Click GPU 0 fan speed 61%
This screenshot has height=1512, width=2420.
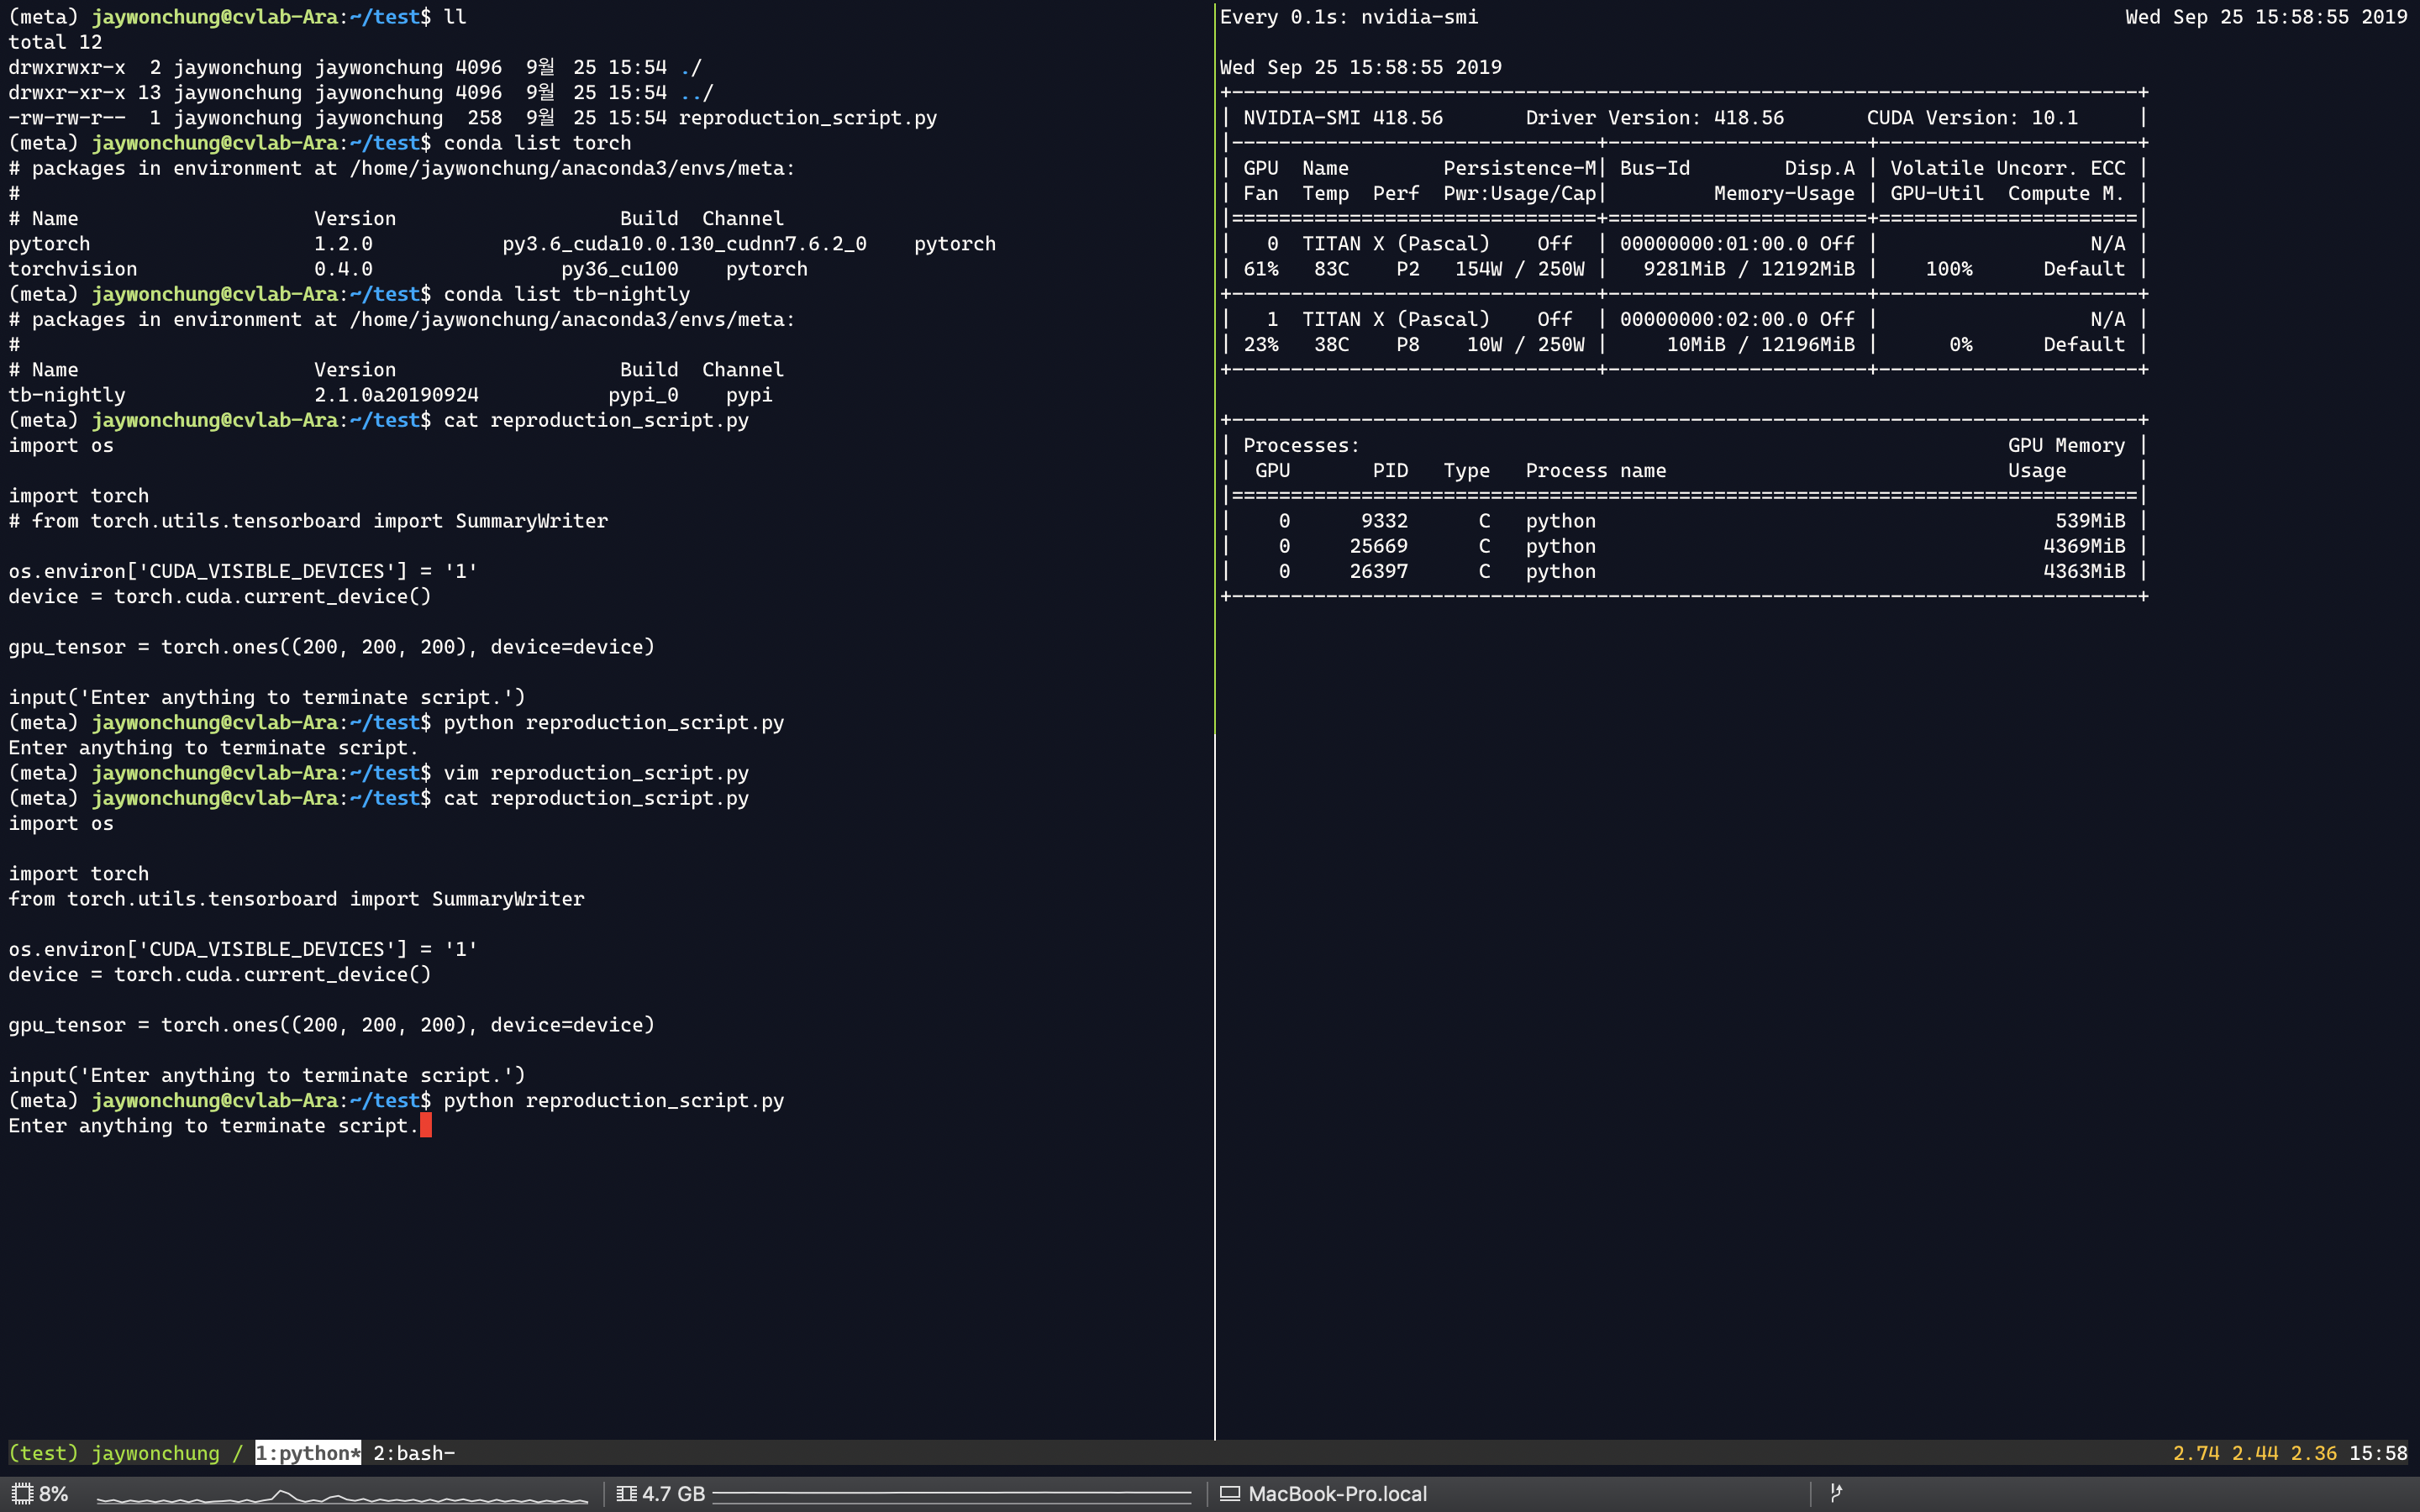[x=1261, y=269]
